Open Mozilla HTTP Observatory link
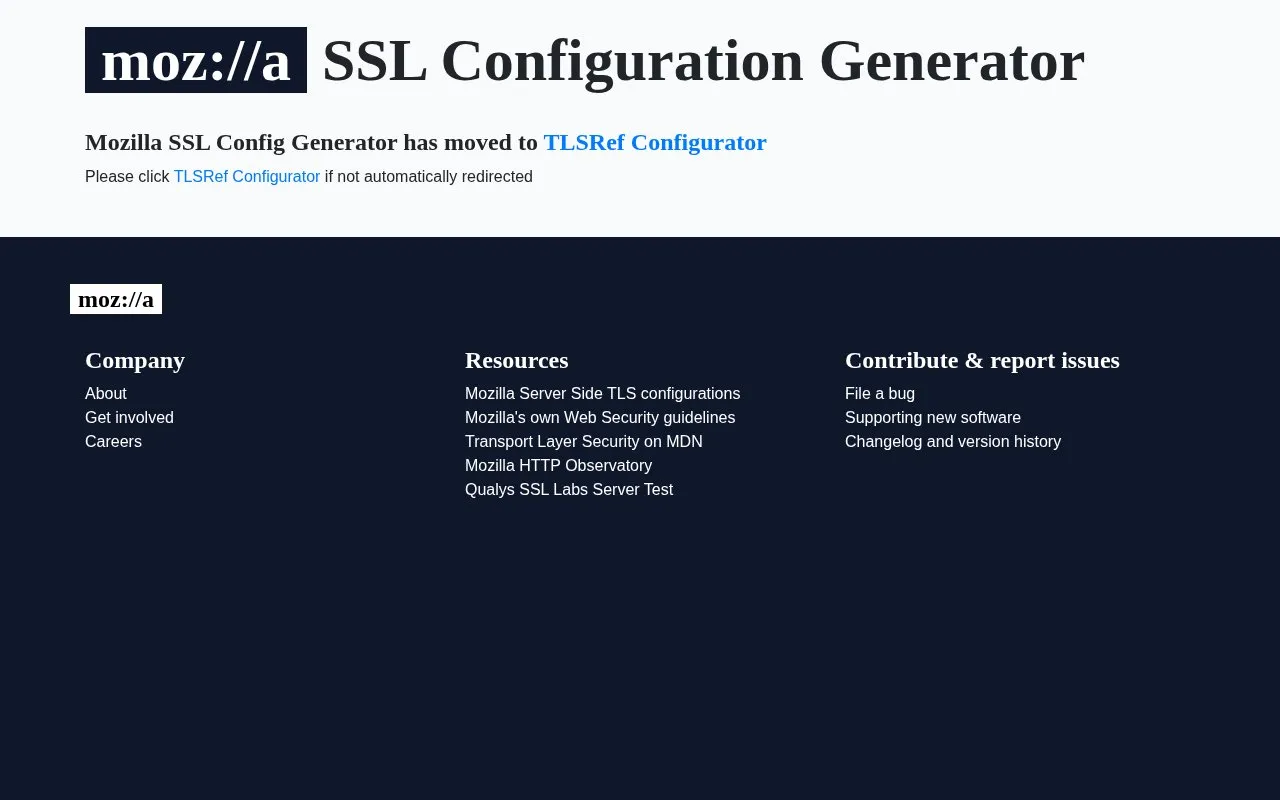This screenshot has width=1280, height=800. point(558,465)
